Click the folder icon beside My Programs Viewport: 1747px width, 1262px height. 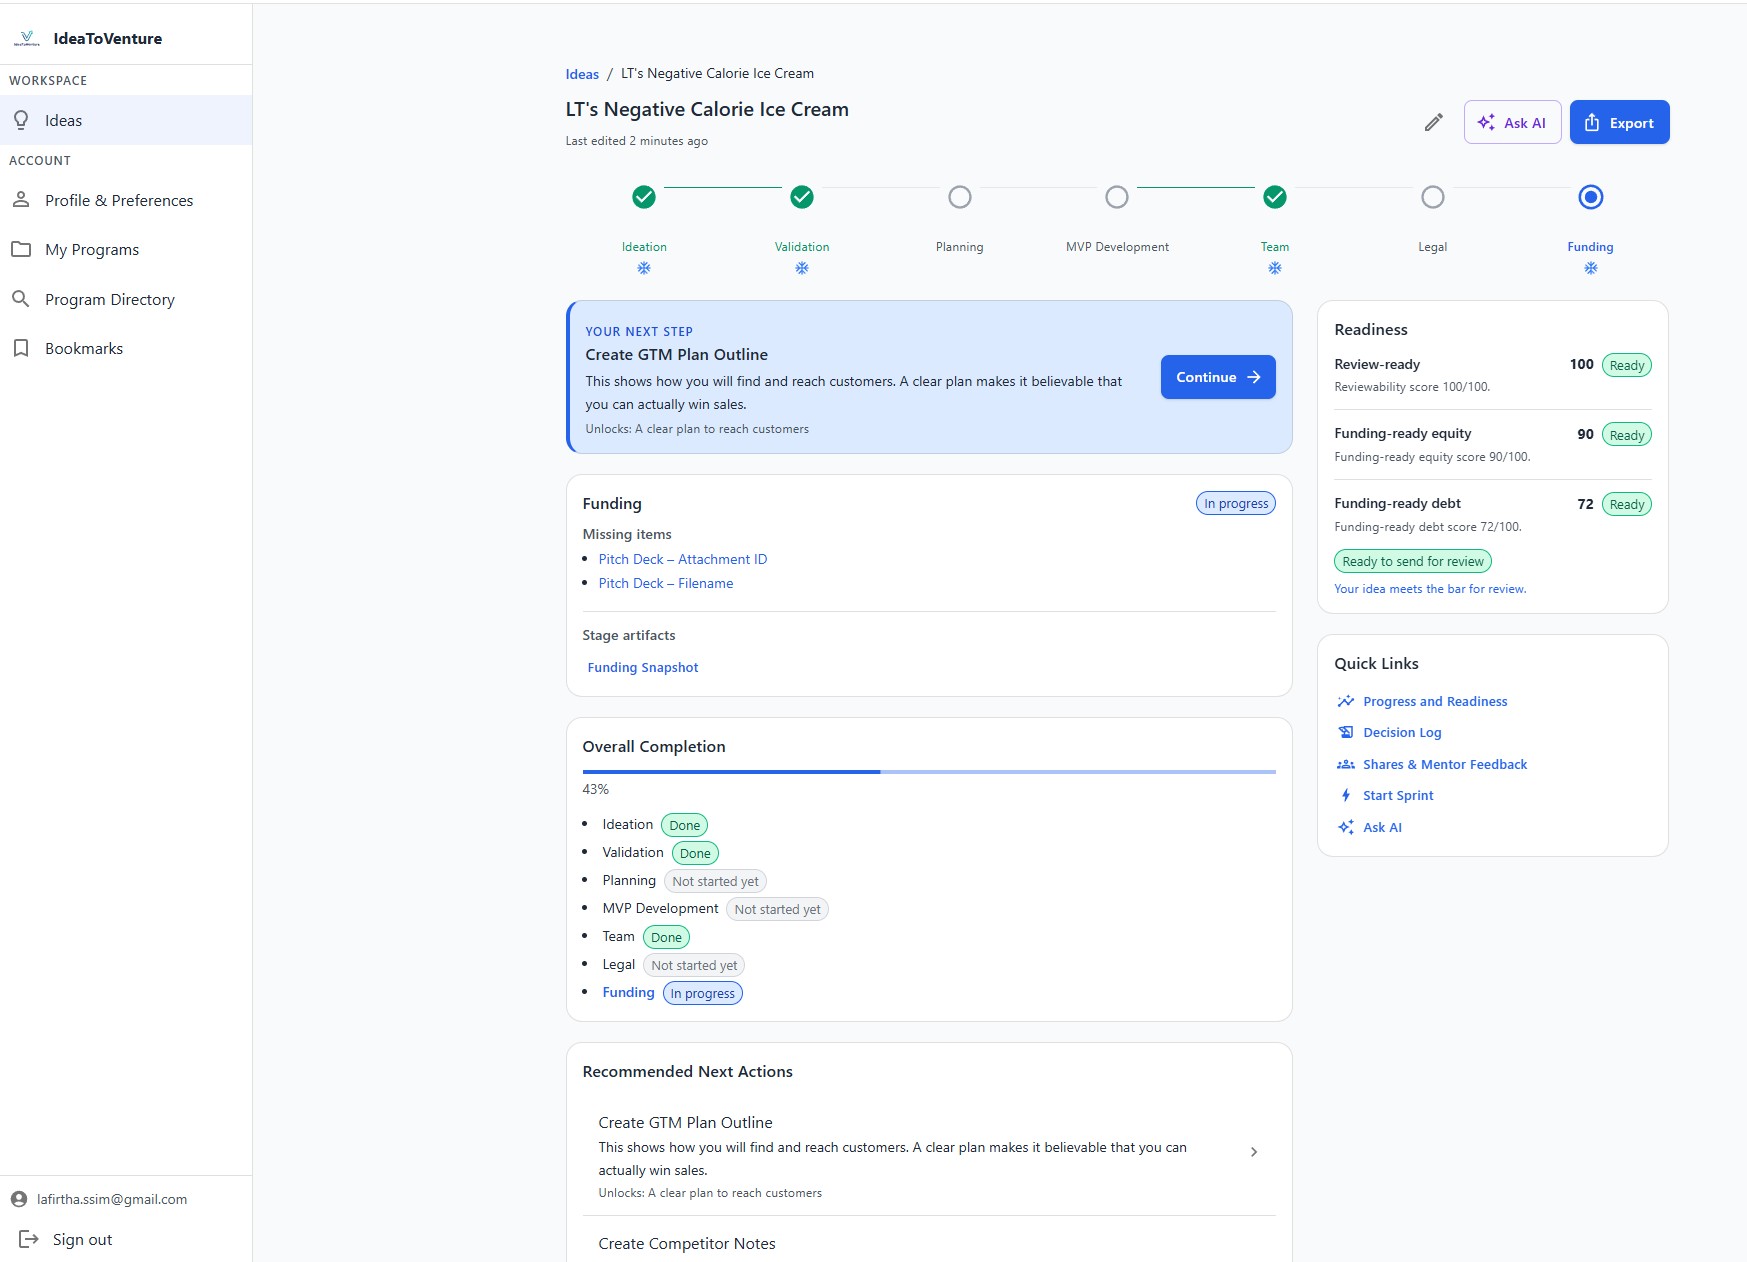[21, 249]
